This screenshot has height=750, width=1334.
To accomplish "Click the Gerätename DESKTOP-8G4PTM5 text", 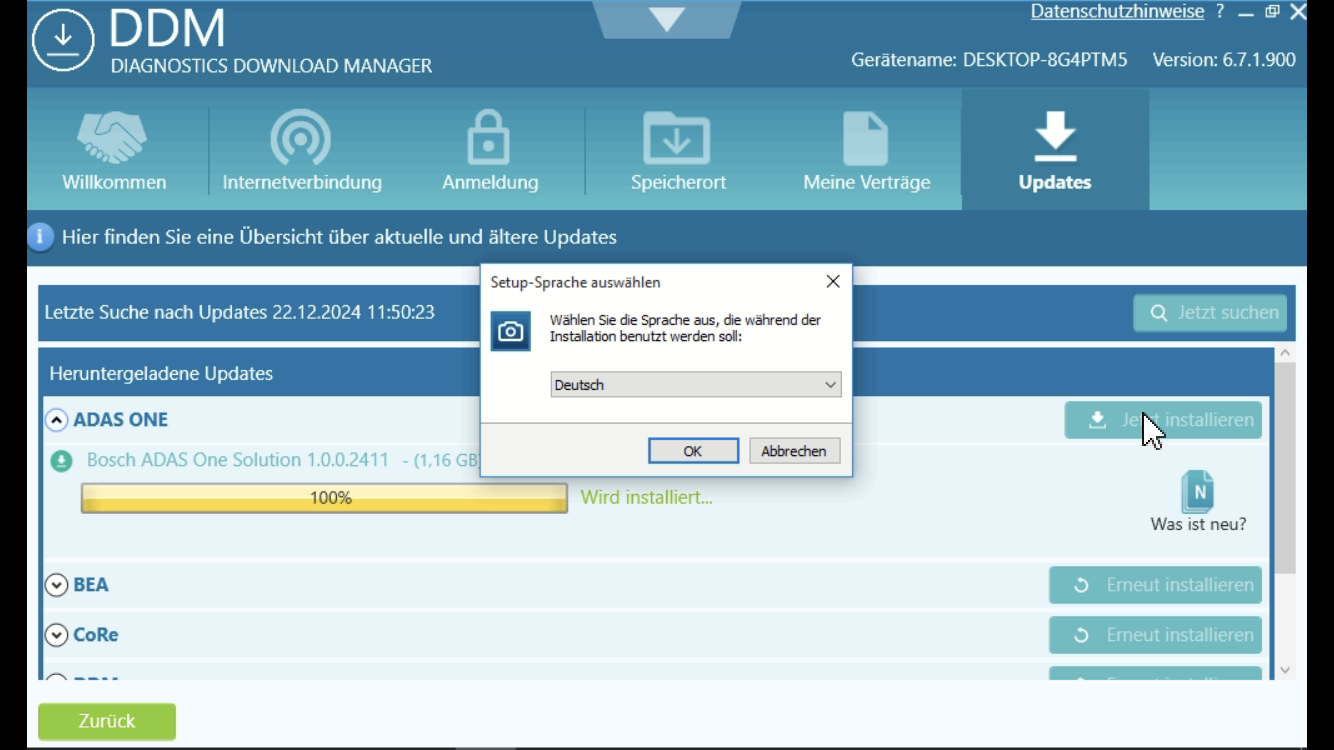I will pyautogui.click(x=989, y=60).
